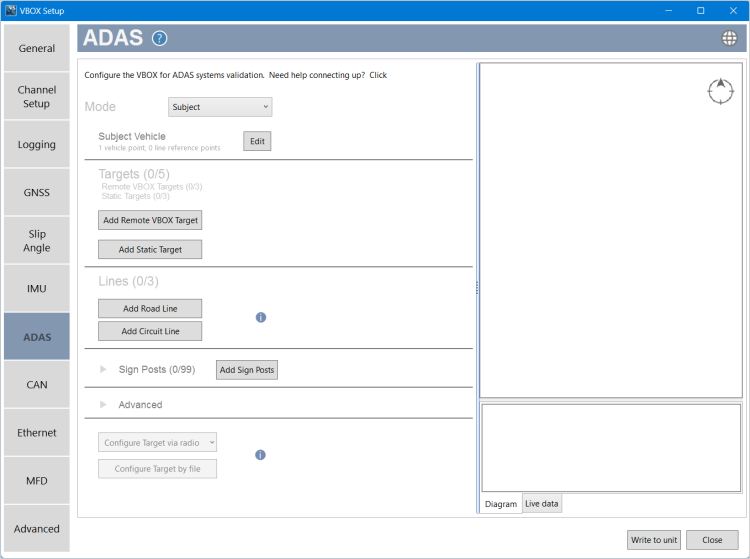Screen dimensions: 750x559
Task: Open Configure Target via radio dropdown
Action: [x=157, y=442]
